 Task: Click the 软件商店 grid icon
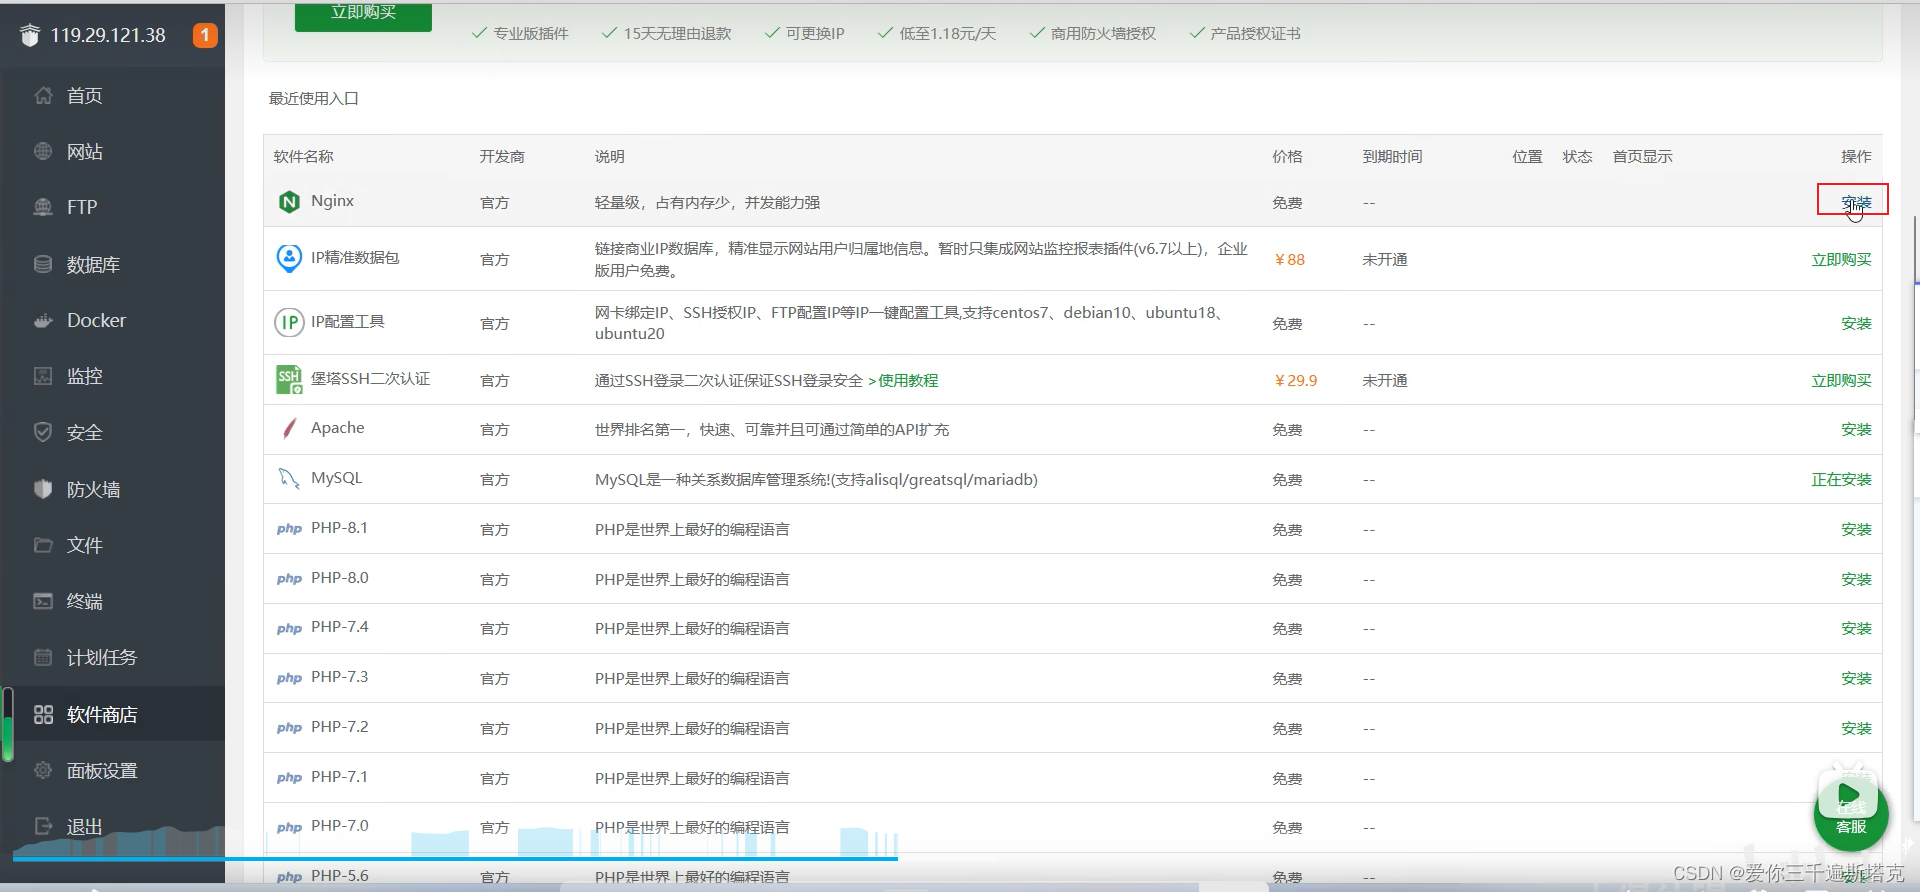coord(43,714)
